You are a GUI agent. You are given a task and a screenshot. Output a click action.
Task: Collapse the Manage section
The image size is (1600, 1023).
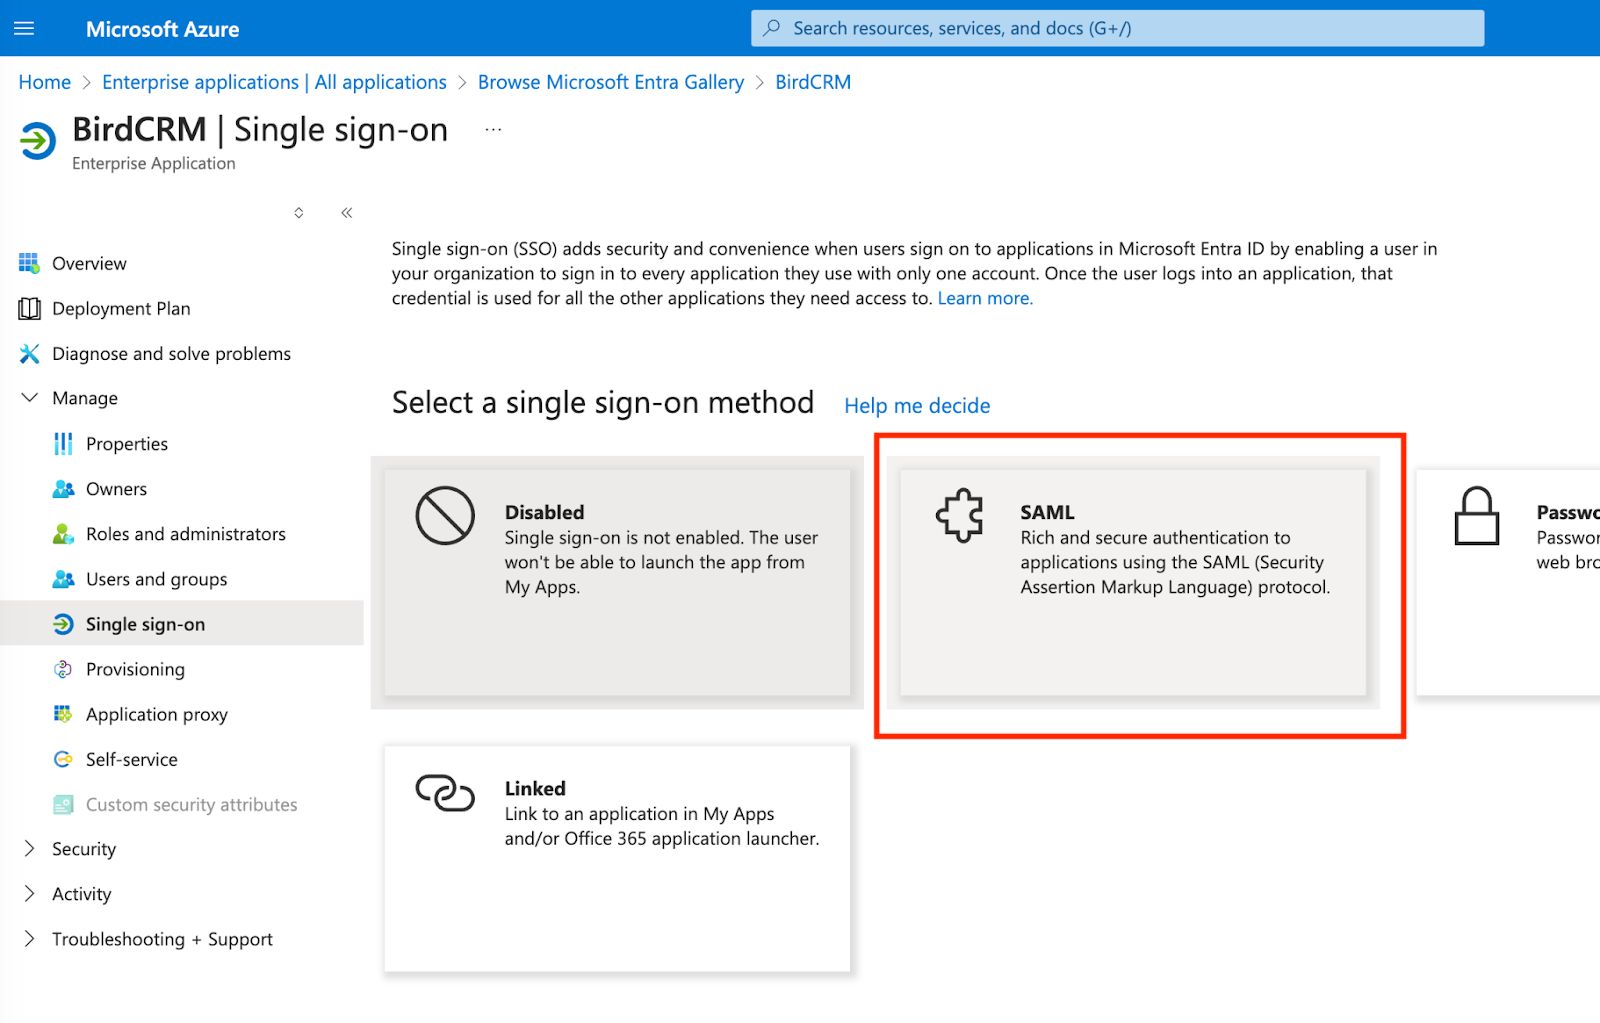30,398
